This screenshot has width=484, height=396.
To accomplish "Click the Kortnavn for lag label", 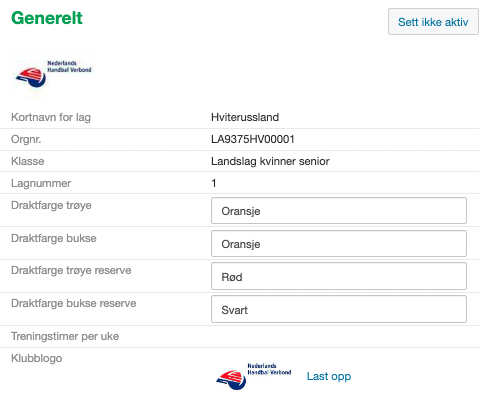I will [51, 117].
